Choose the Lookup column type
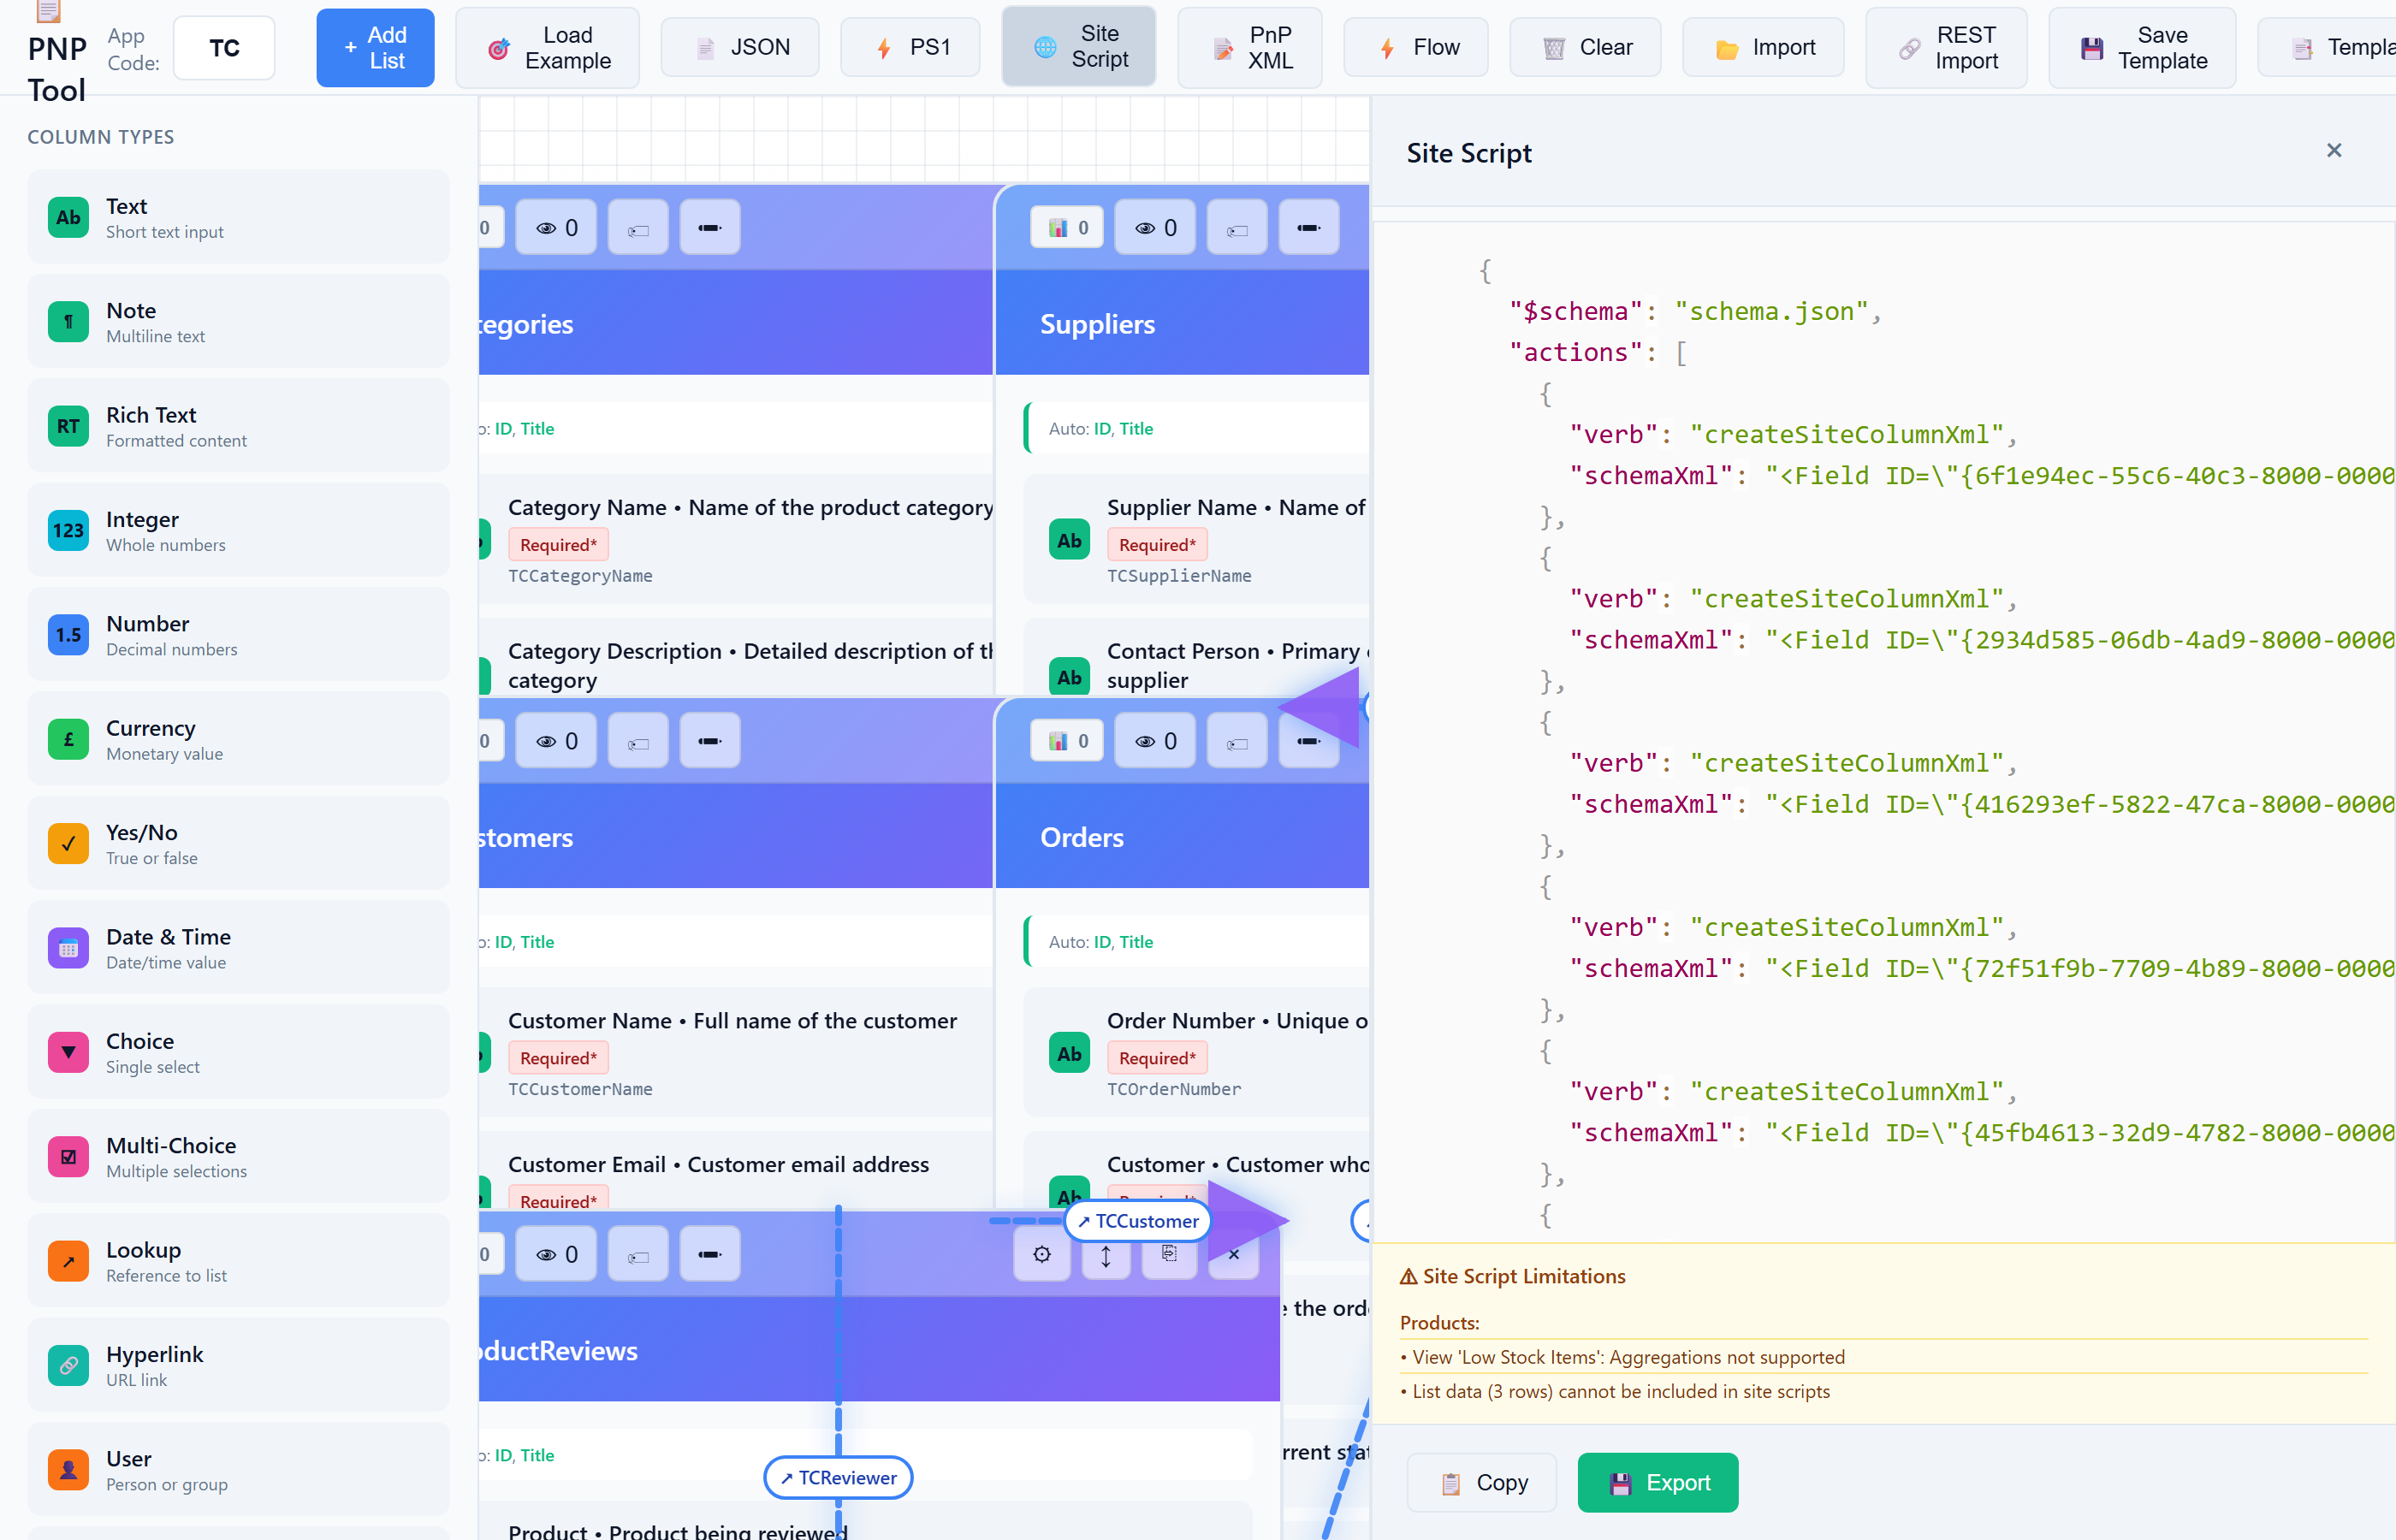The height and width of the screenshot is (1540, 2396). (238, 1261)
